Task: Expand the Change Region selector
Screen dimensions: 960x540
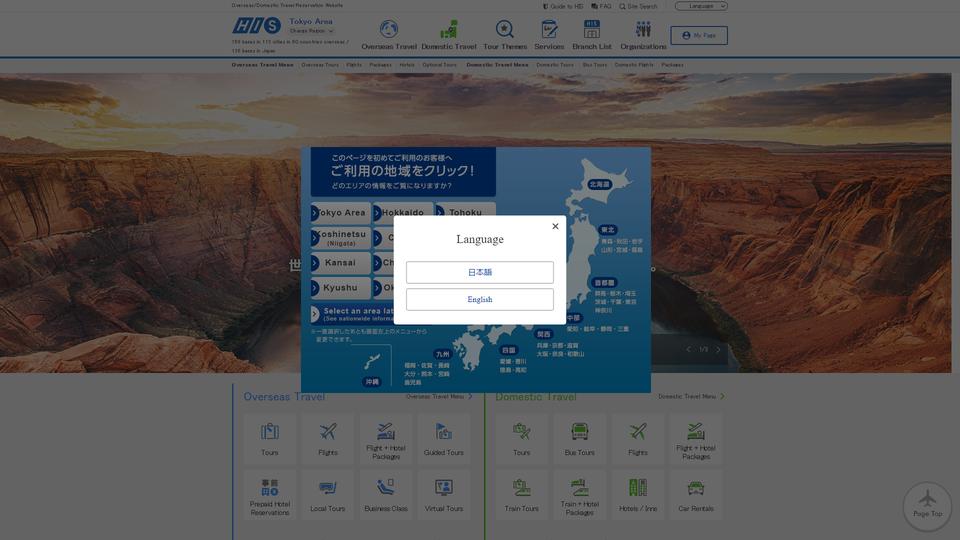Action: [x=312, y=31]
